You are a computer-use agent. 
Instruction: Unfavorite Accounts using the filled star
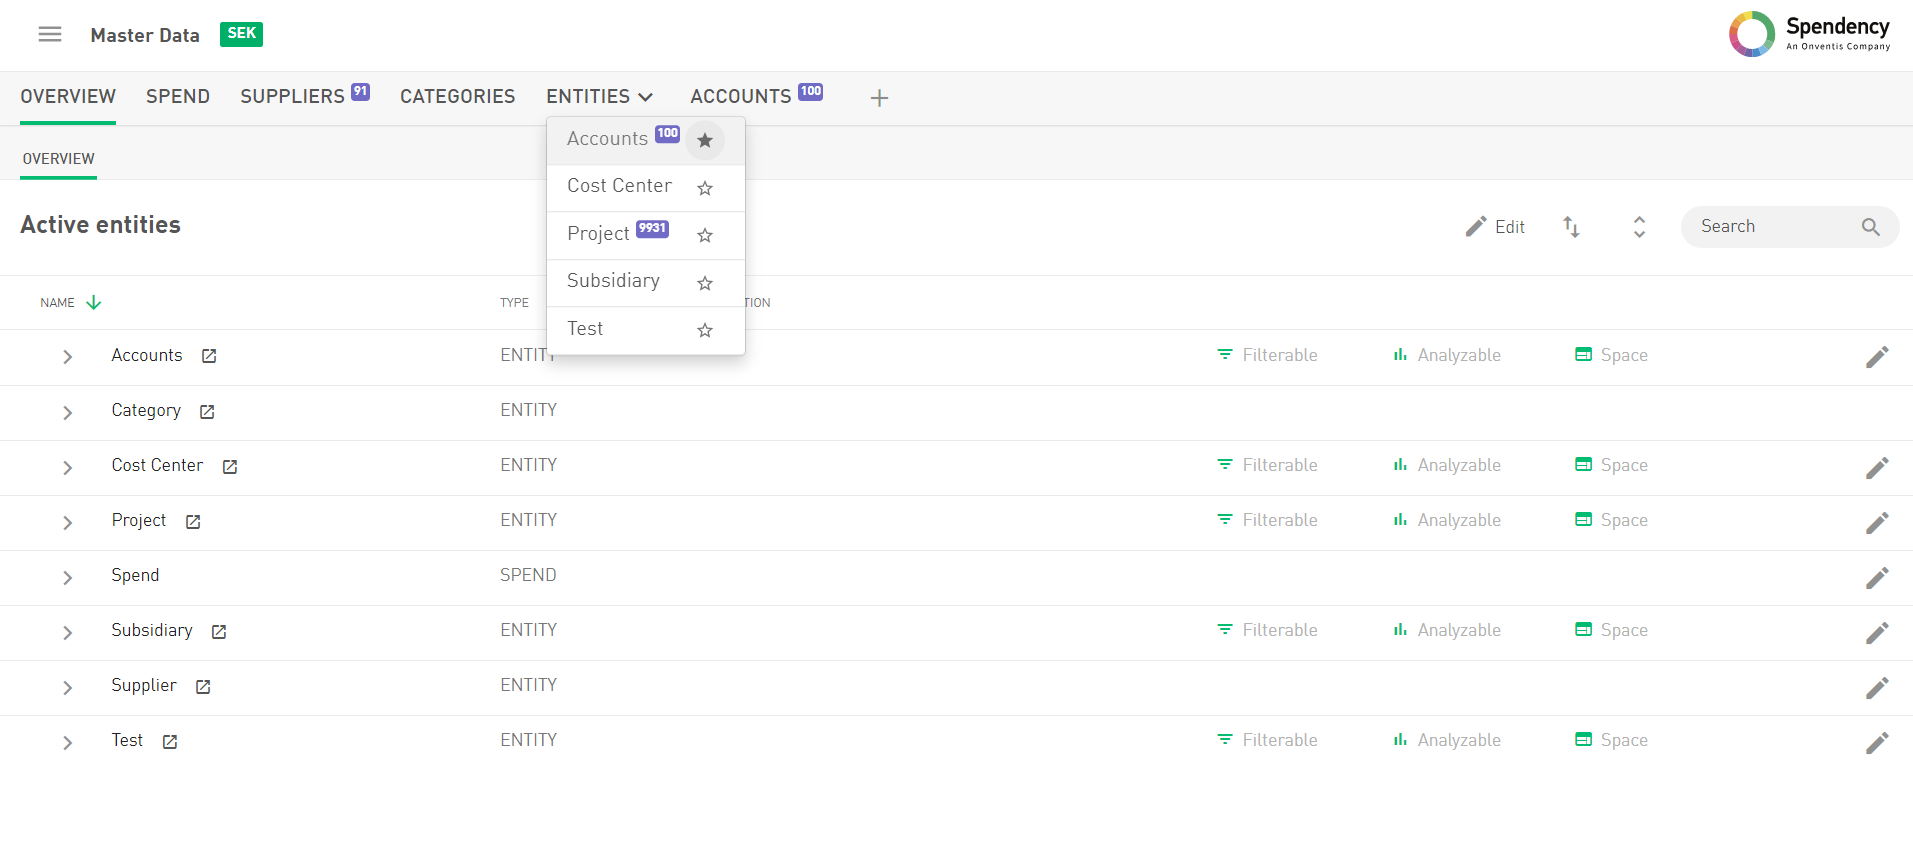tap(705, 141)
